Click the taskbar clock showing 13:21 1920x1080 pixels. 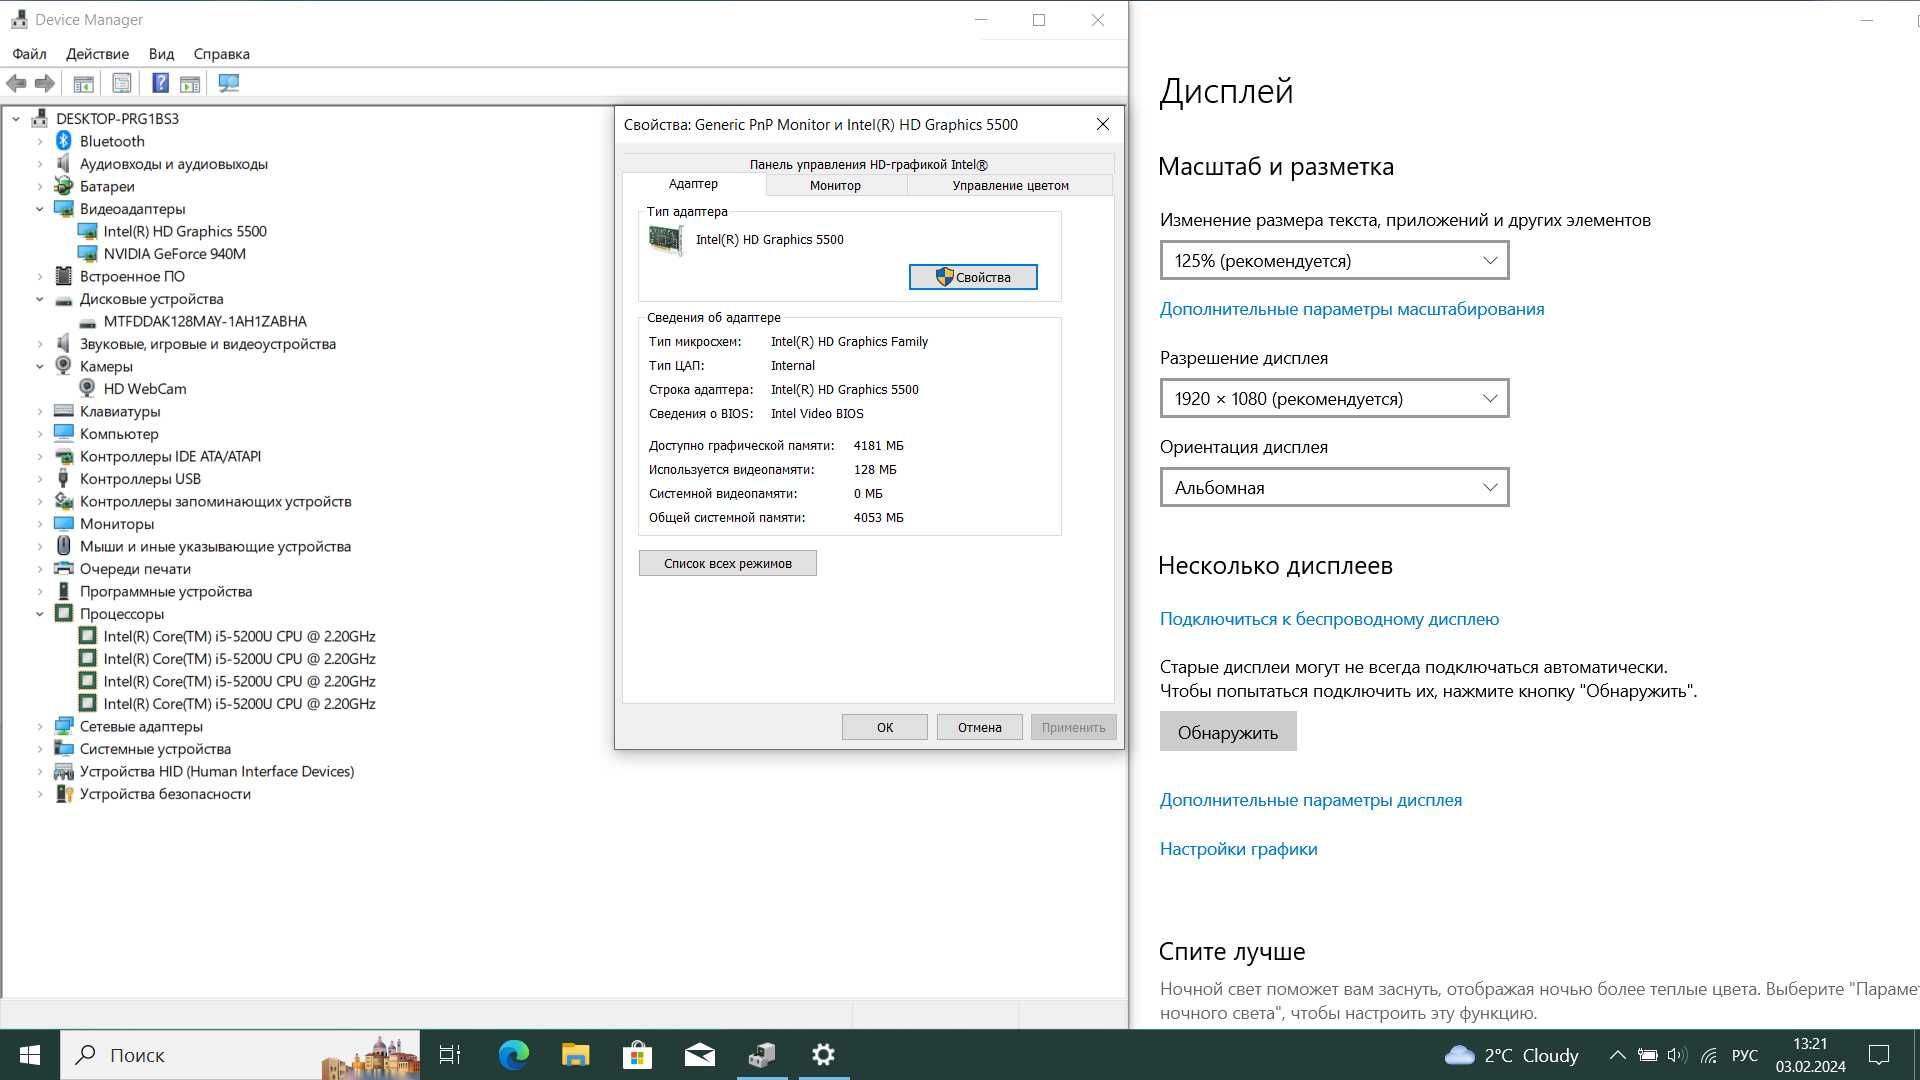(1810, 1055)
